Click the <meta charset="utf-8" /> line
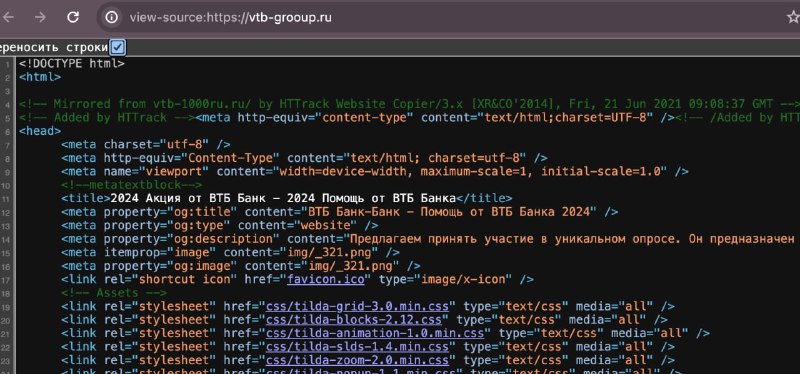This screenshot has width=800, height=374. pyautogui.click(x=146, y=144)
